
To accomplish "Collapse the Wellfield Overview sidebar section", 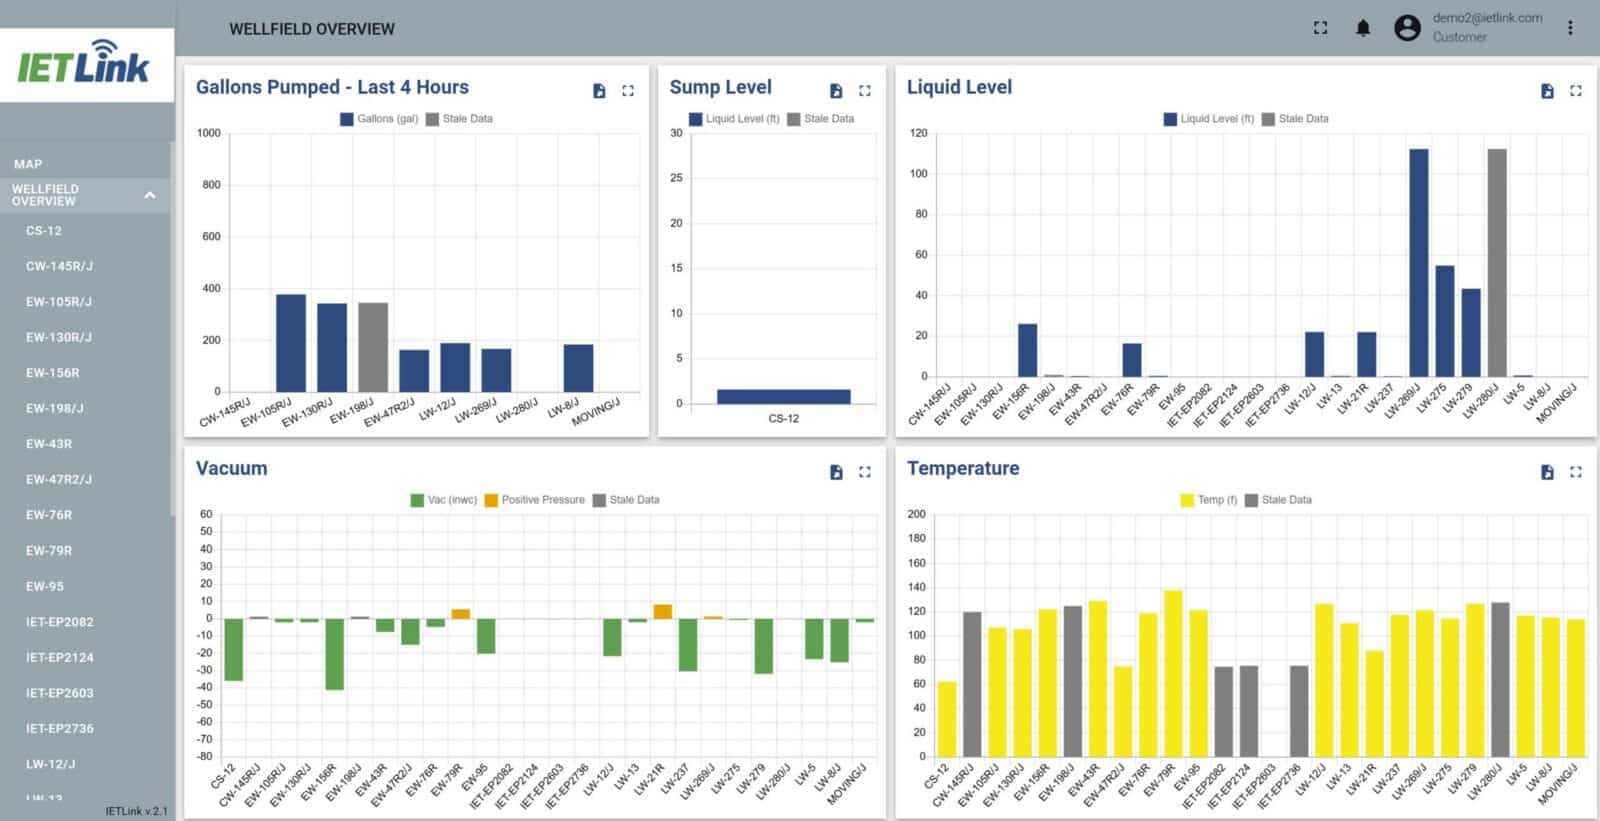I will pos(150,195).
